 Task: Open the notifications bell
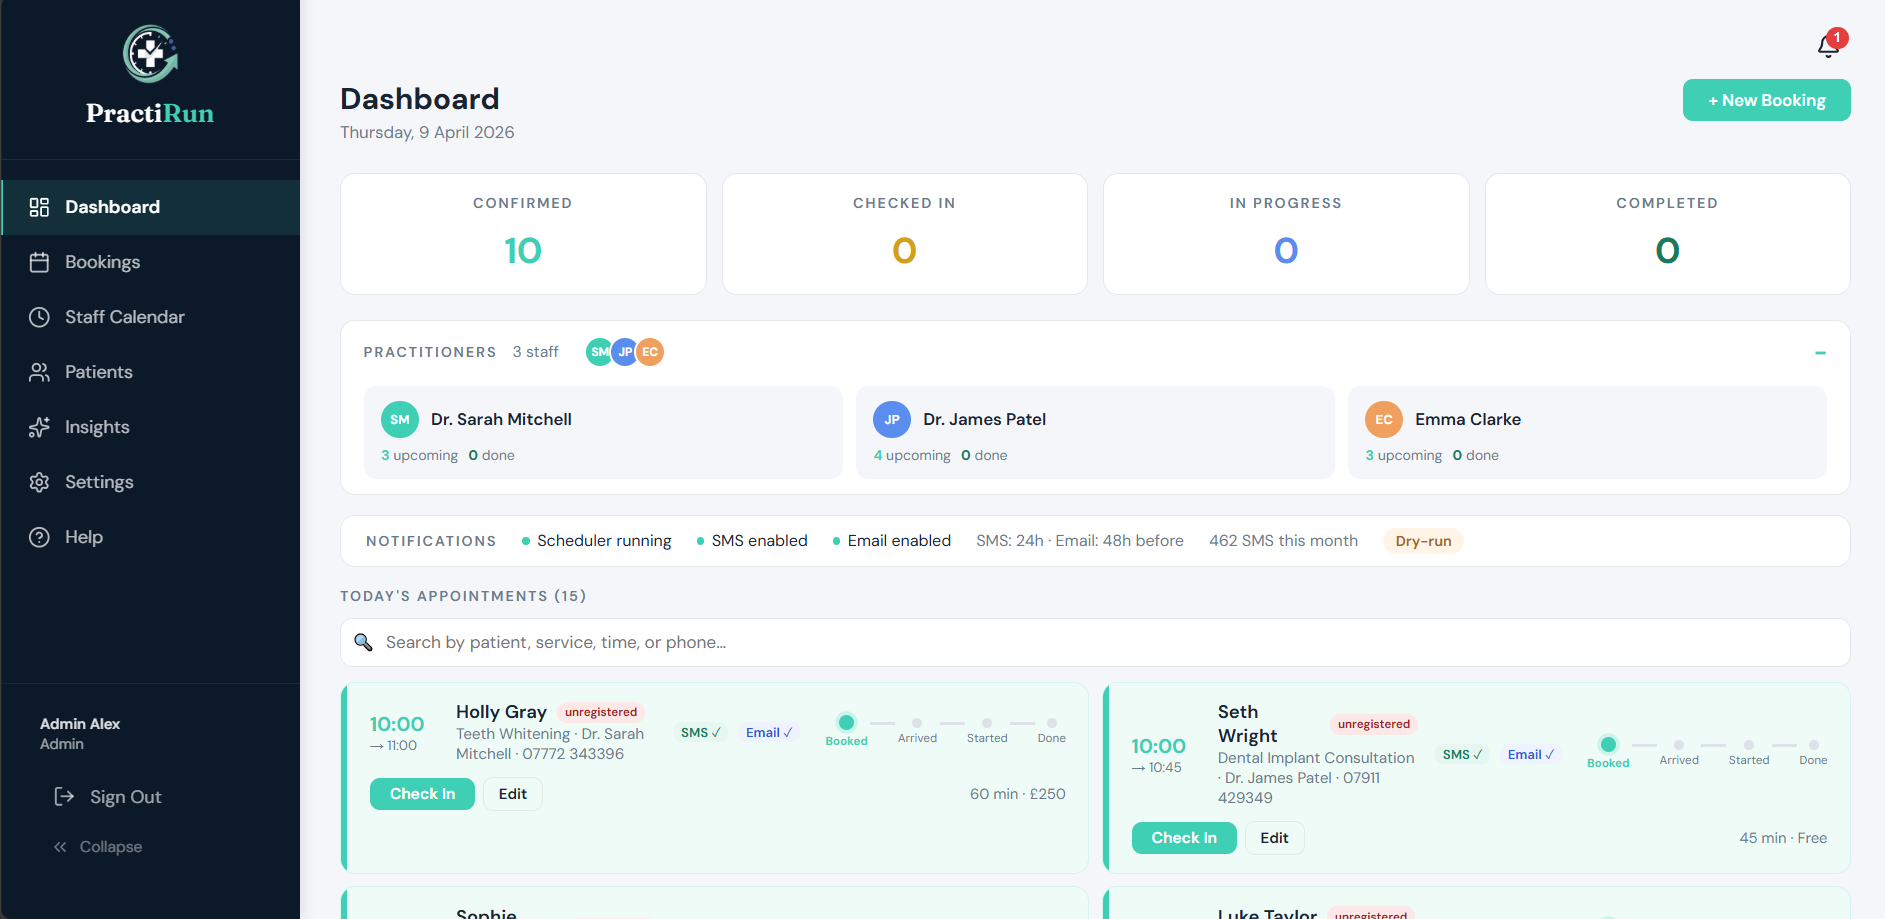[1828, 46]
